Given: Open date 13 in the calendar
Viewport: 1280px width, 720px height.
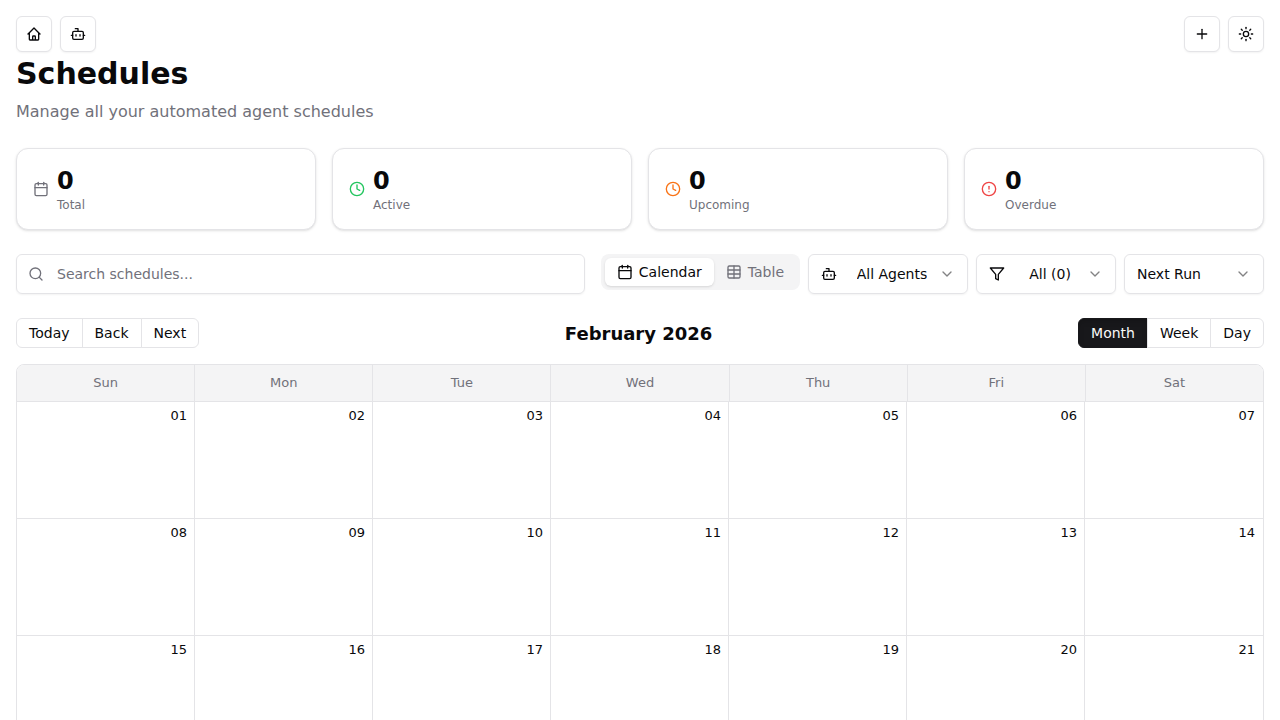Looking at the screenshot, I should tap(1068, 532).
